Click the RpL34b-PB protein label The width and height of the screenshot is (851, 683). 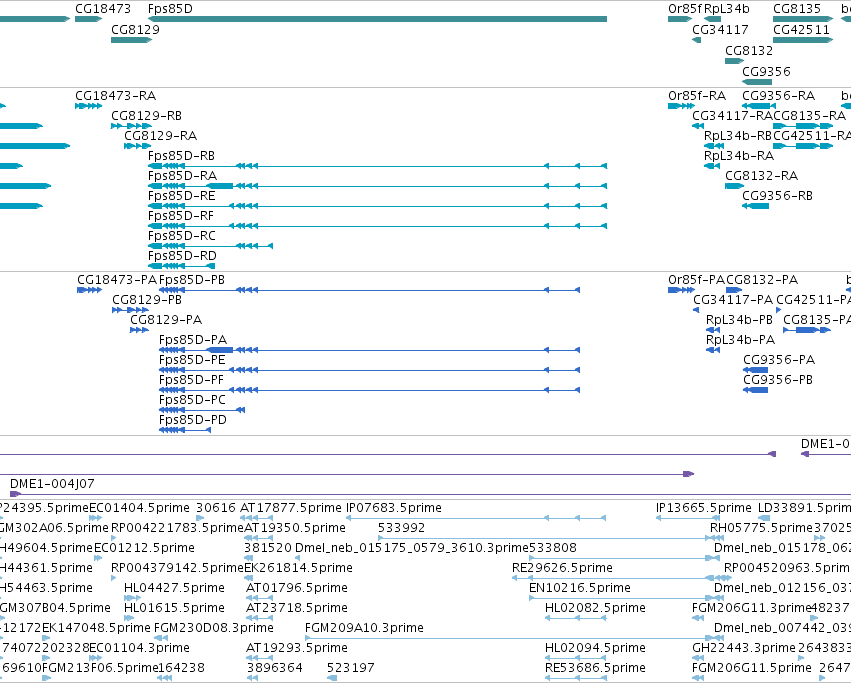tap(739, 320)
